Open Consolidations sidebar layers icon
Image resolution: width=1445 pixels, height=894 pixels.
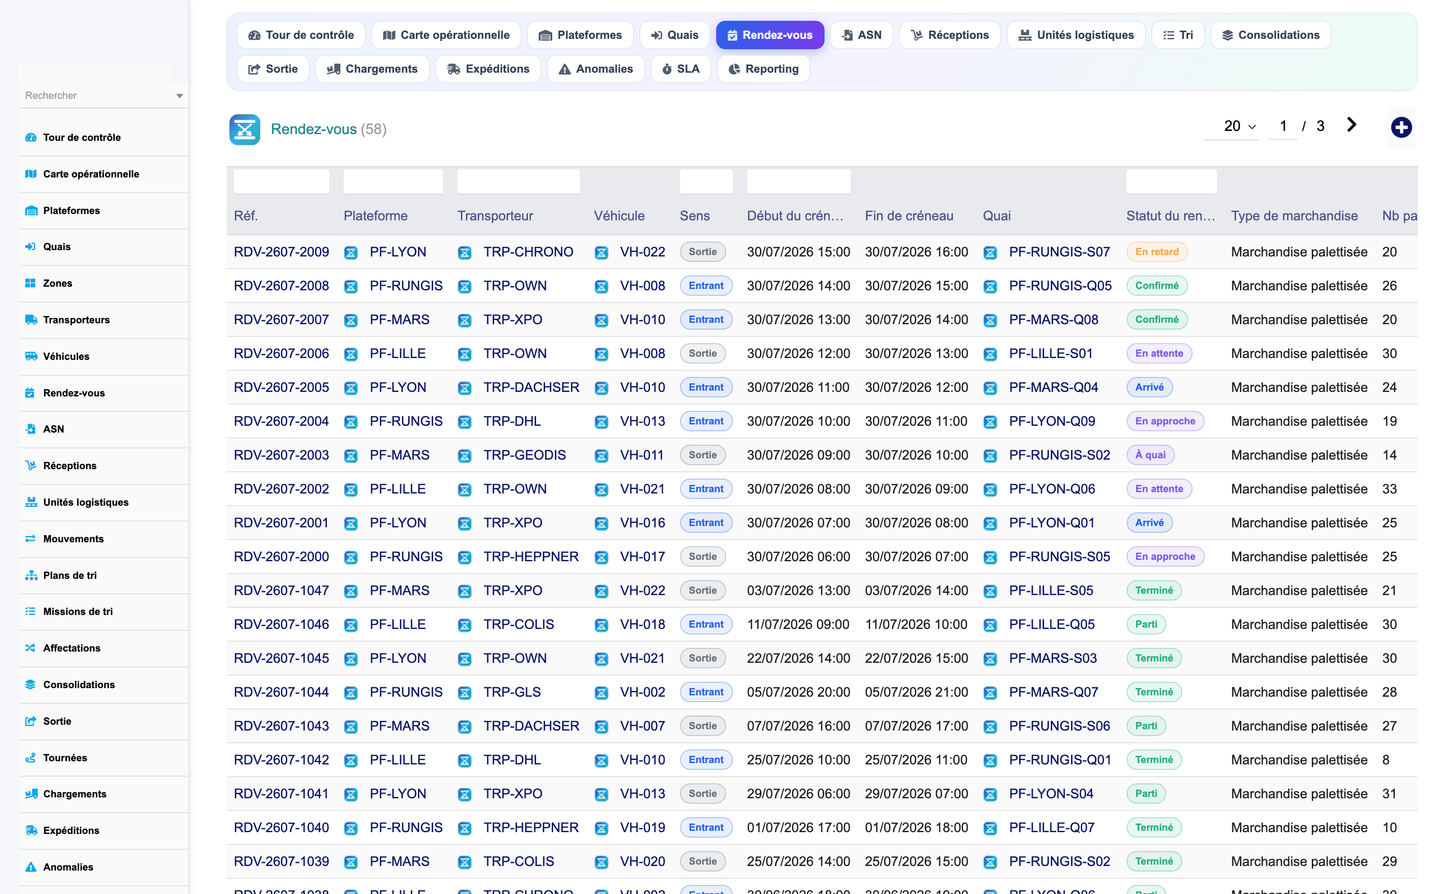31,685
